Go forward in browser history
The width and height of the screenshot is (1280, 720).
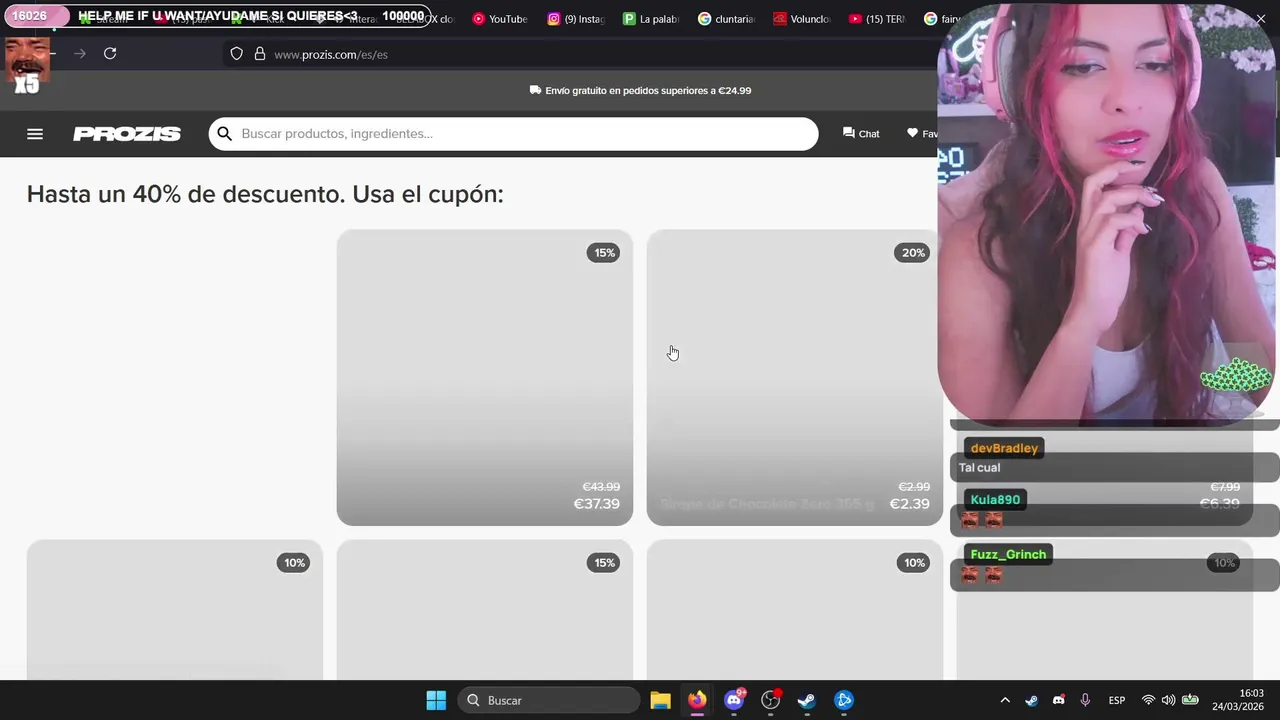(x=80, y=54)
